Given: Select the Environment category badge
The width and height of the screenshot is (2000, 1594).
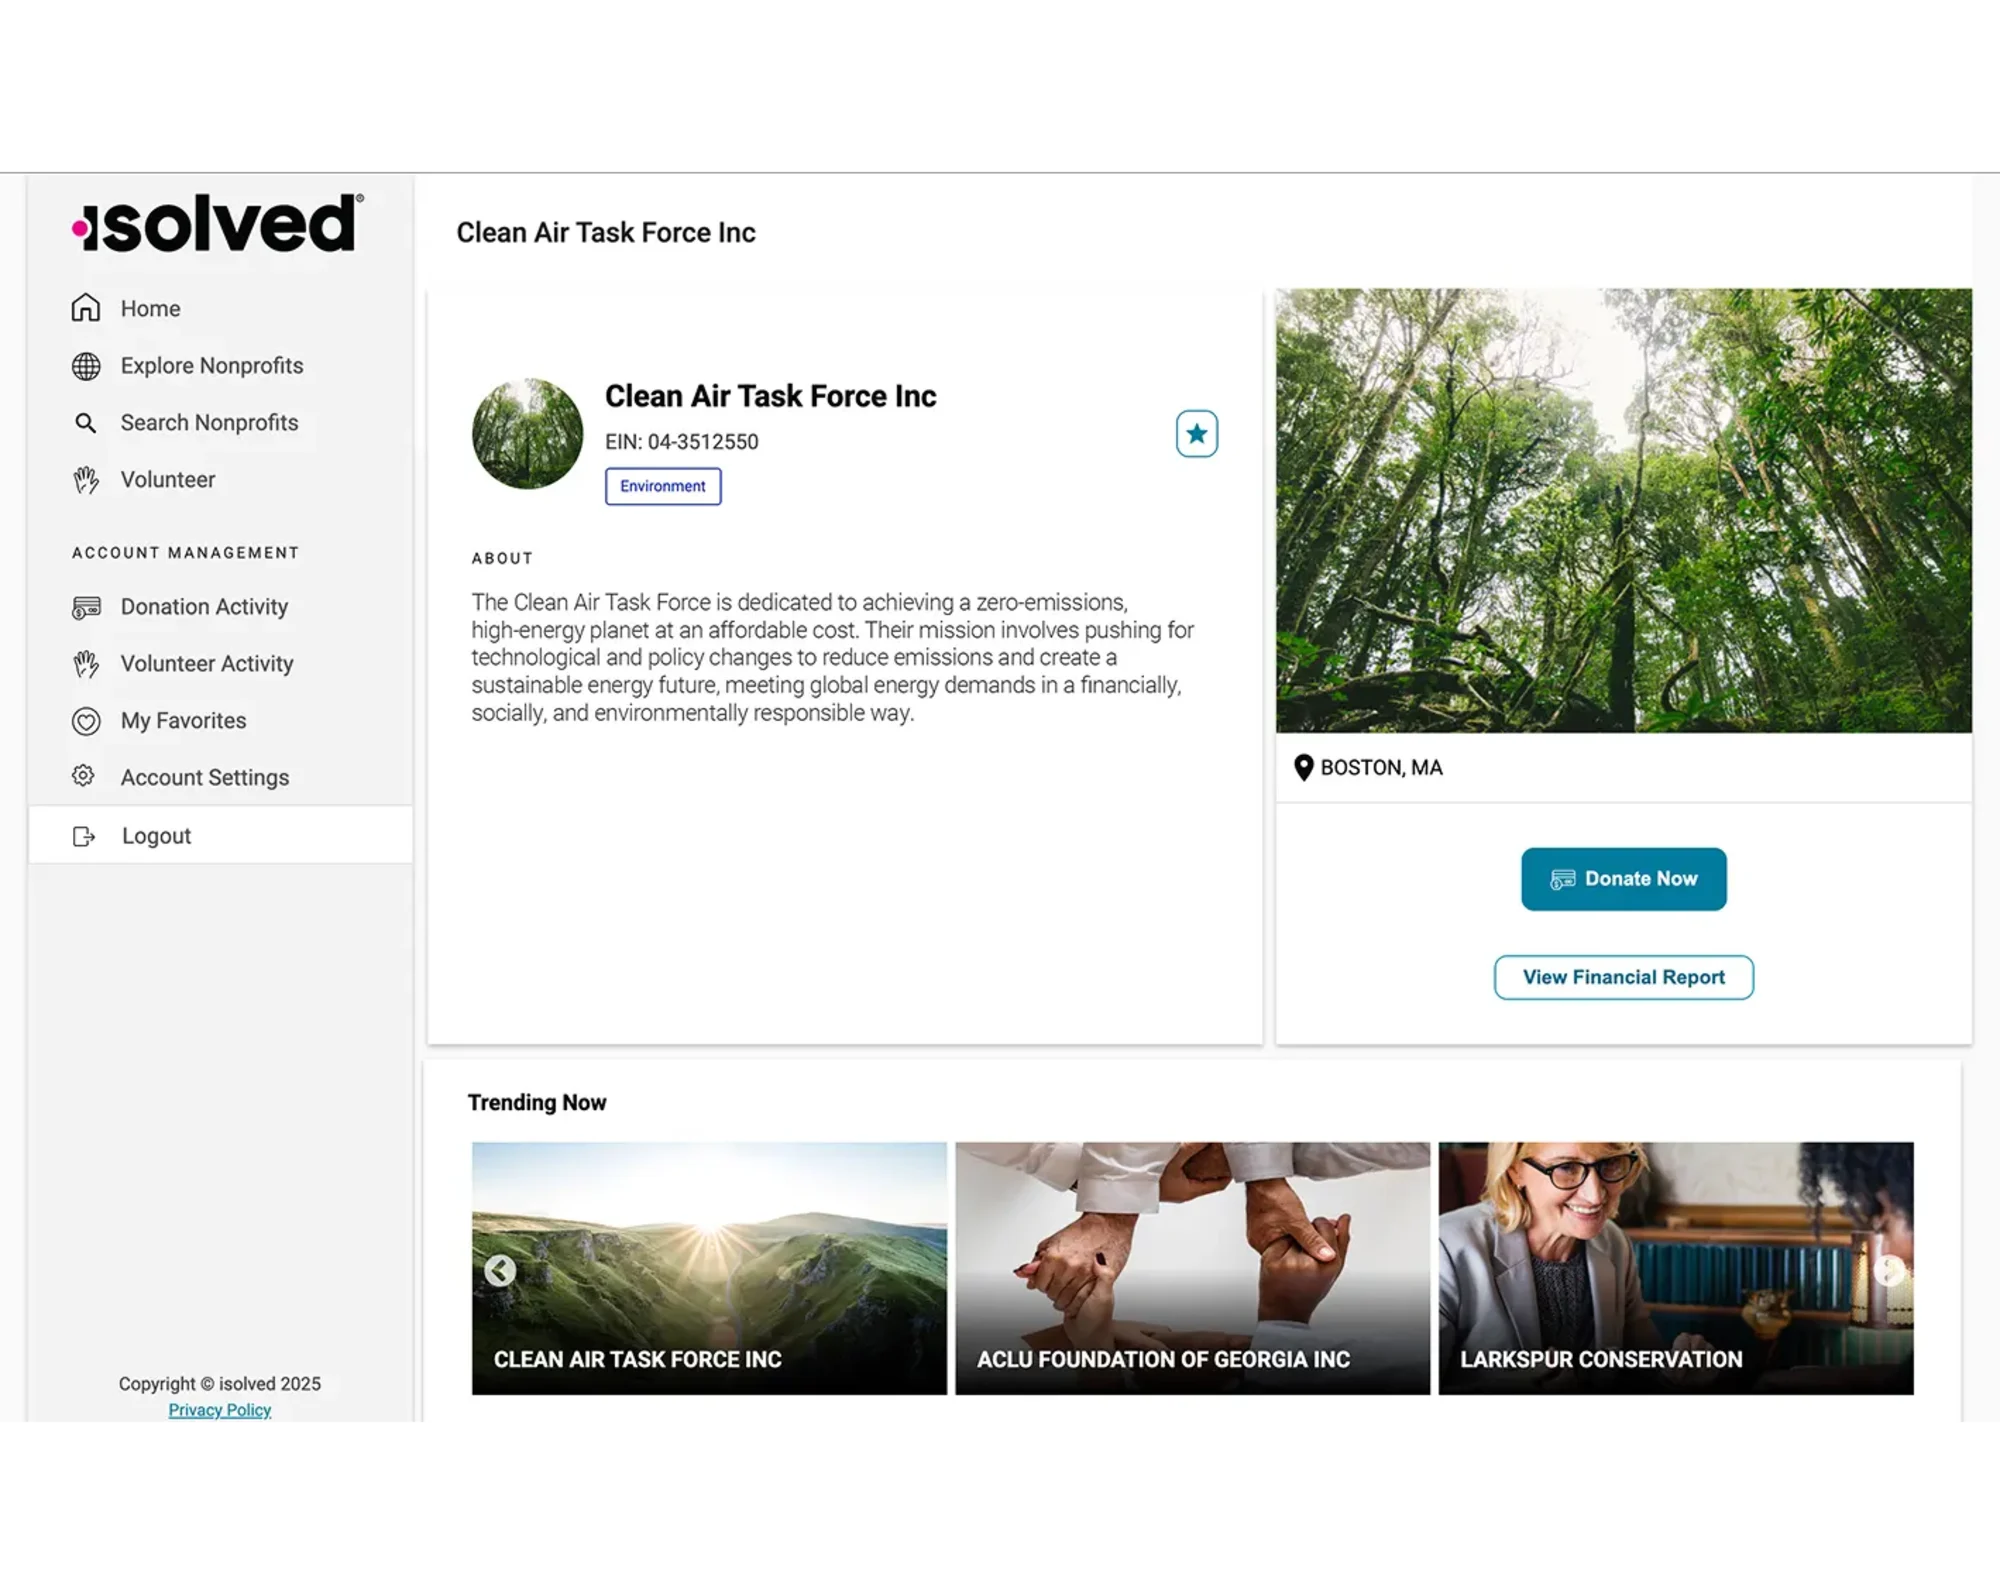Looking at the screenshot, I should coord(662,486).
